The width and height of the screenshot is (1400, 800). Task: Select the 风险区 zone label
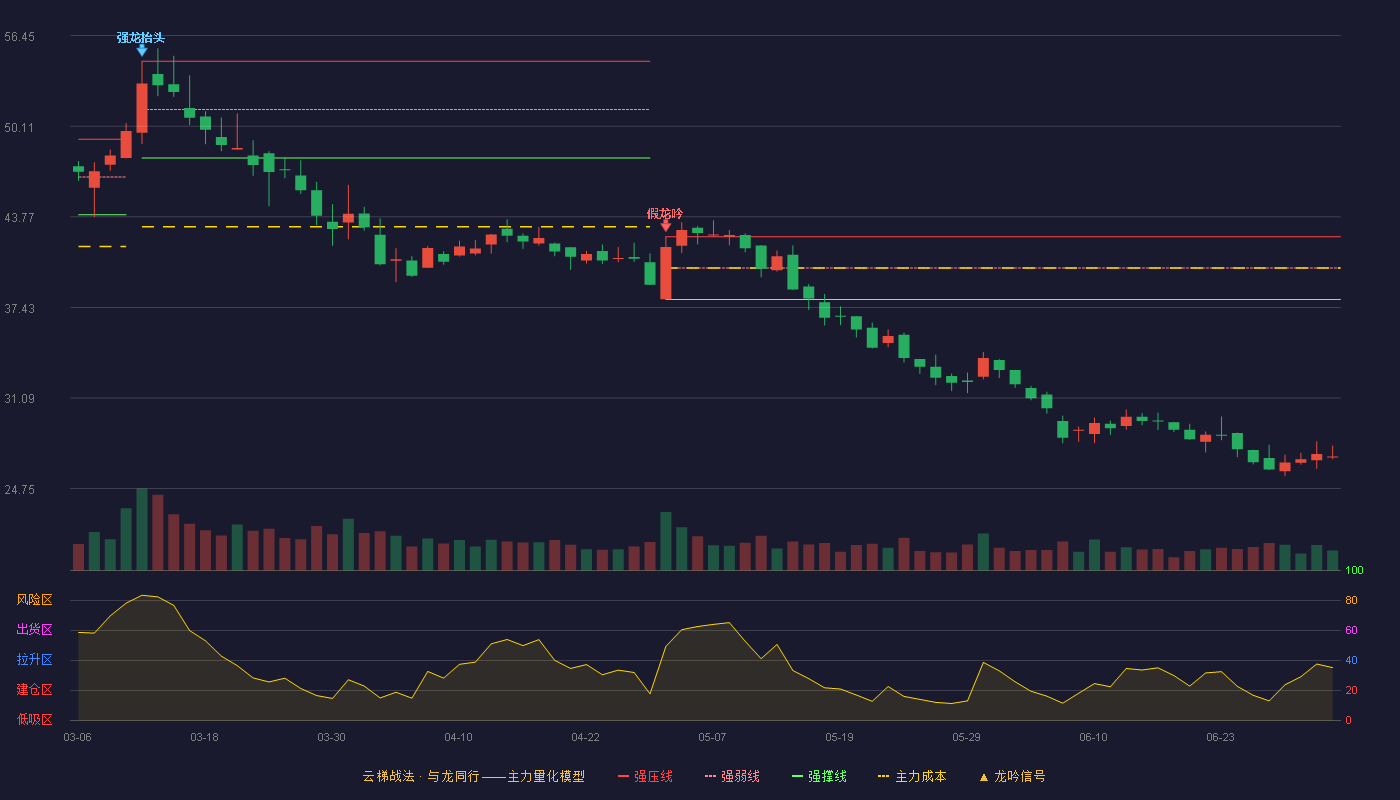click(x=34, y=600)
